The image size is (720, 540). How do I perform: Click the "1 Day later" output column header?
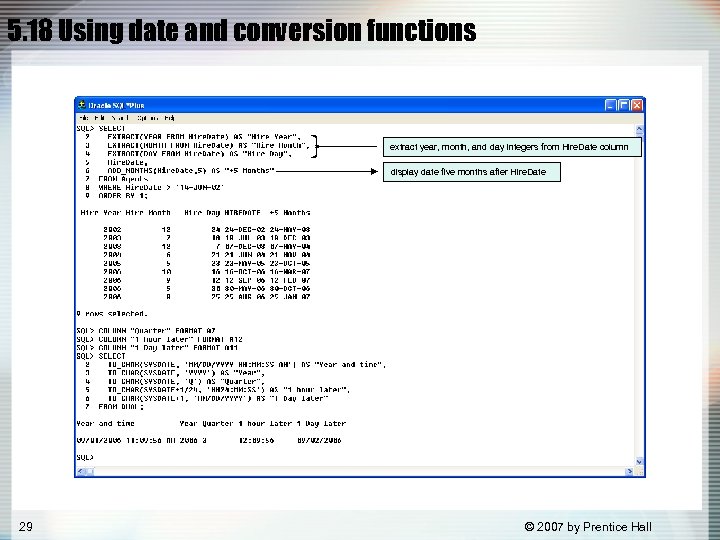pyautogui.click(x=321, y=423)
